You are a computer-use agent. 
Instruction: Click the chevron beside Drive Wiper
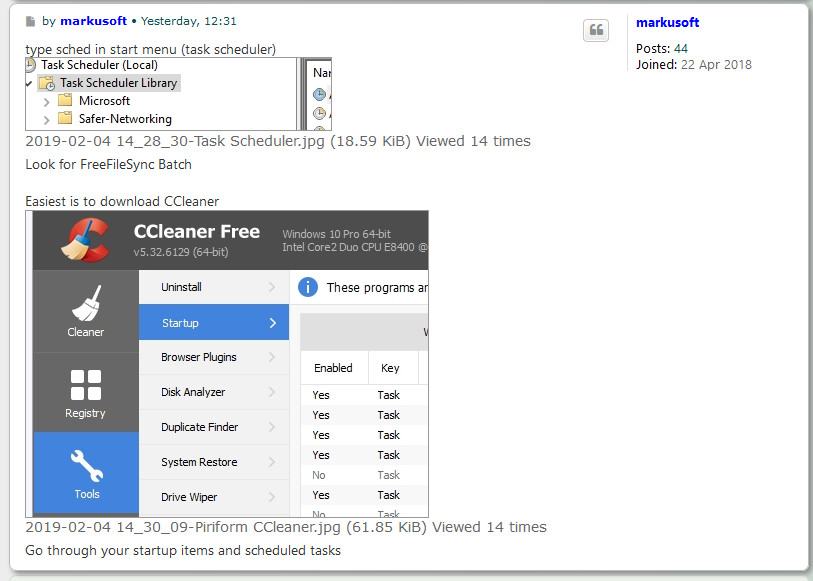pos(272,497)
